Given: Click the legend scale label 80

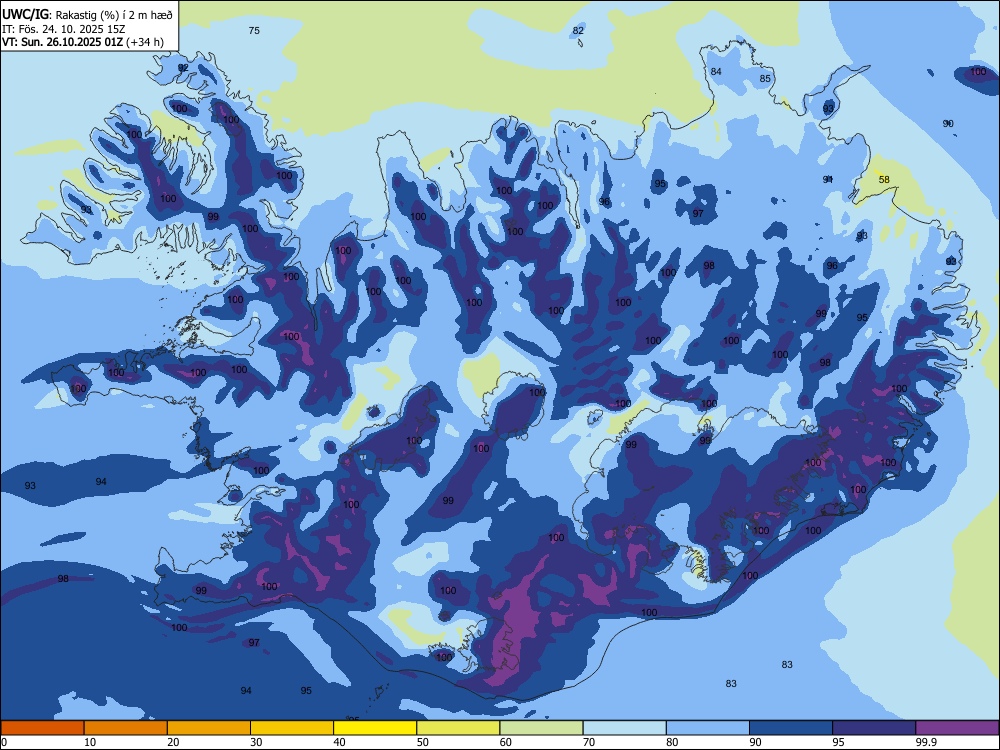Looking at the screenshot, I should [672, 742].
